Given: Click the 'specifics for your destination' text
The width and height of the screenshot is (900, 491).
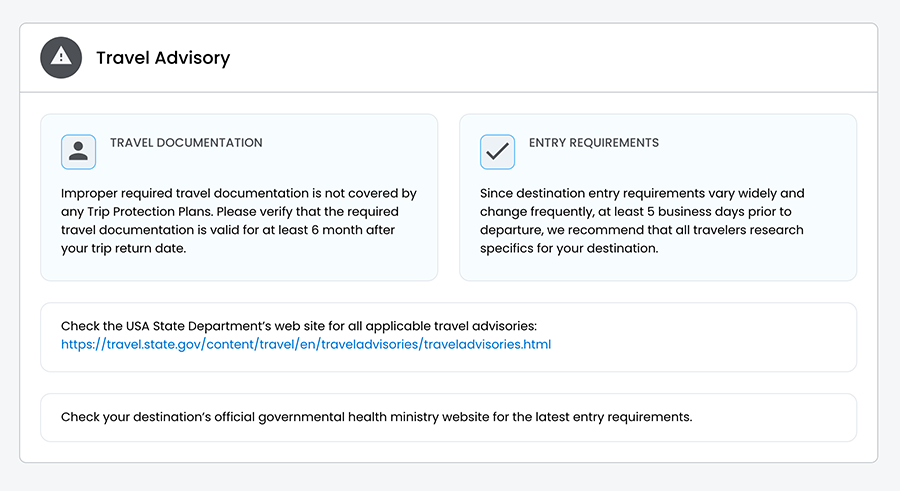Looking at the screenshot, I should 568,248.
